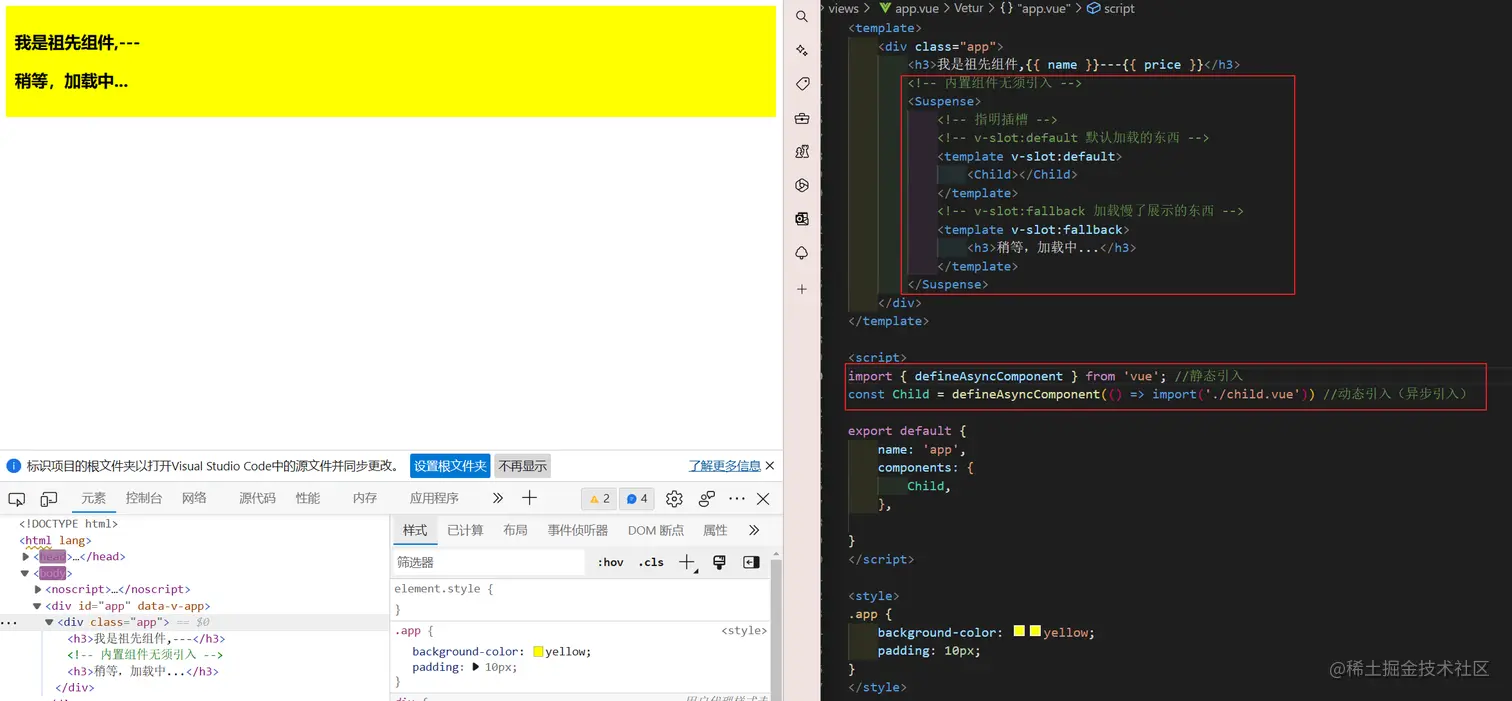Viewport: 1512px width, 701px height.
Task: Click the Vetur breadcrumb in VS Code
Action: [968, 8]
